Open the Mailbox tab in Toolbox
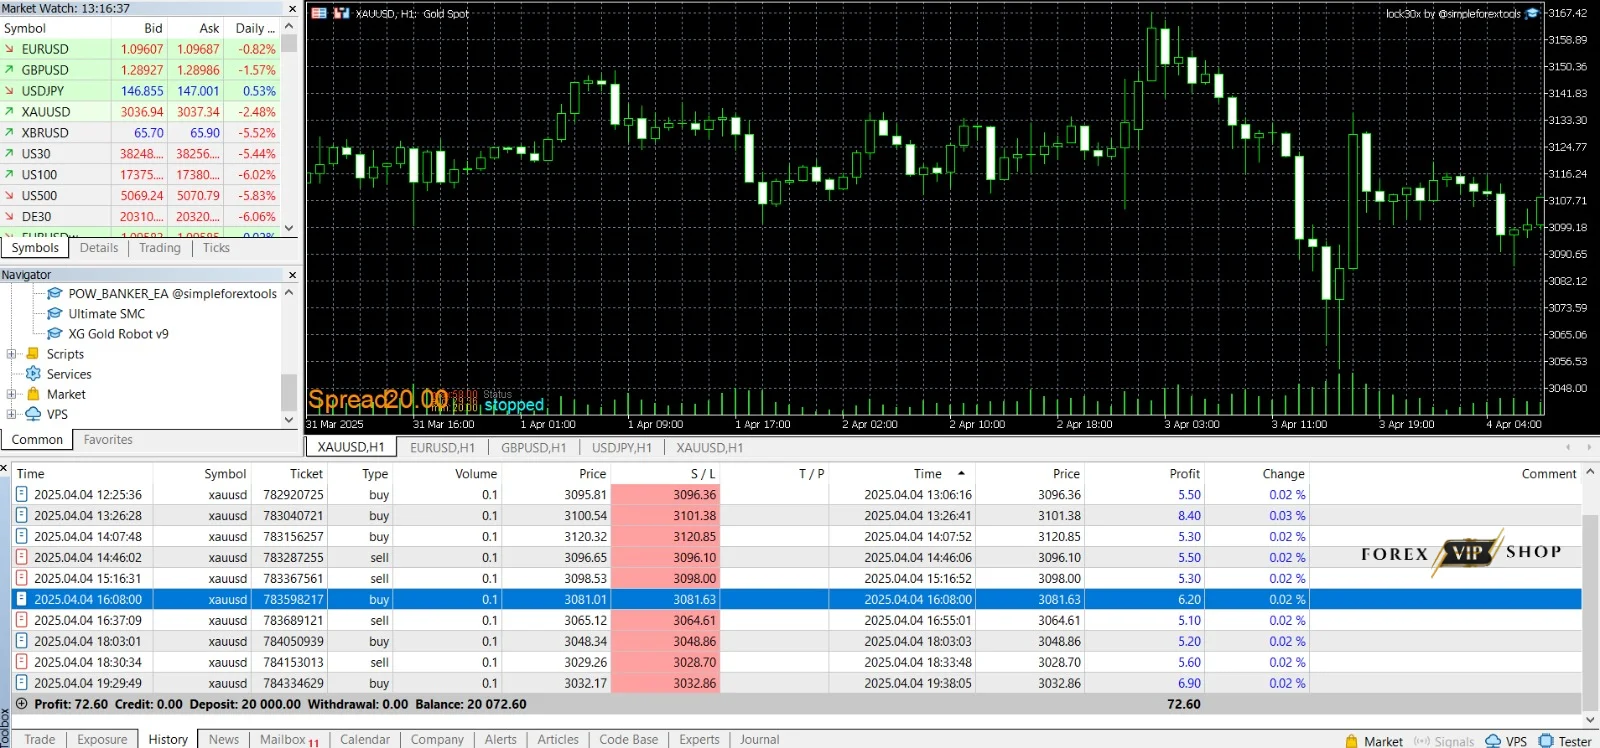This screenshot has height=748, width=1600. click(289, 740)
